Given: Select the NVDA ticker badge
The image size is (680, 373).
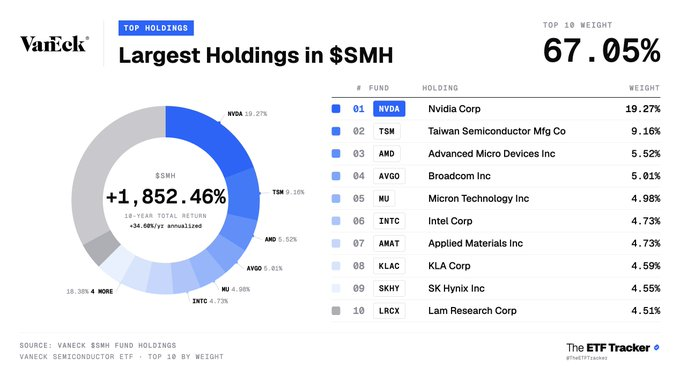Looking at the screenshot, I should pyautogui.click(x=389, y=109).
